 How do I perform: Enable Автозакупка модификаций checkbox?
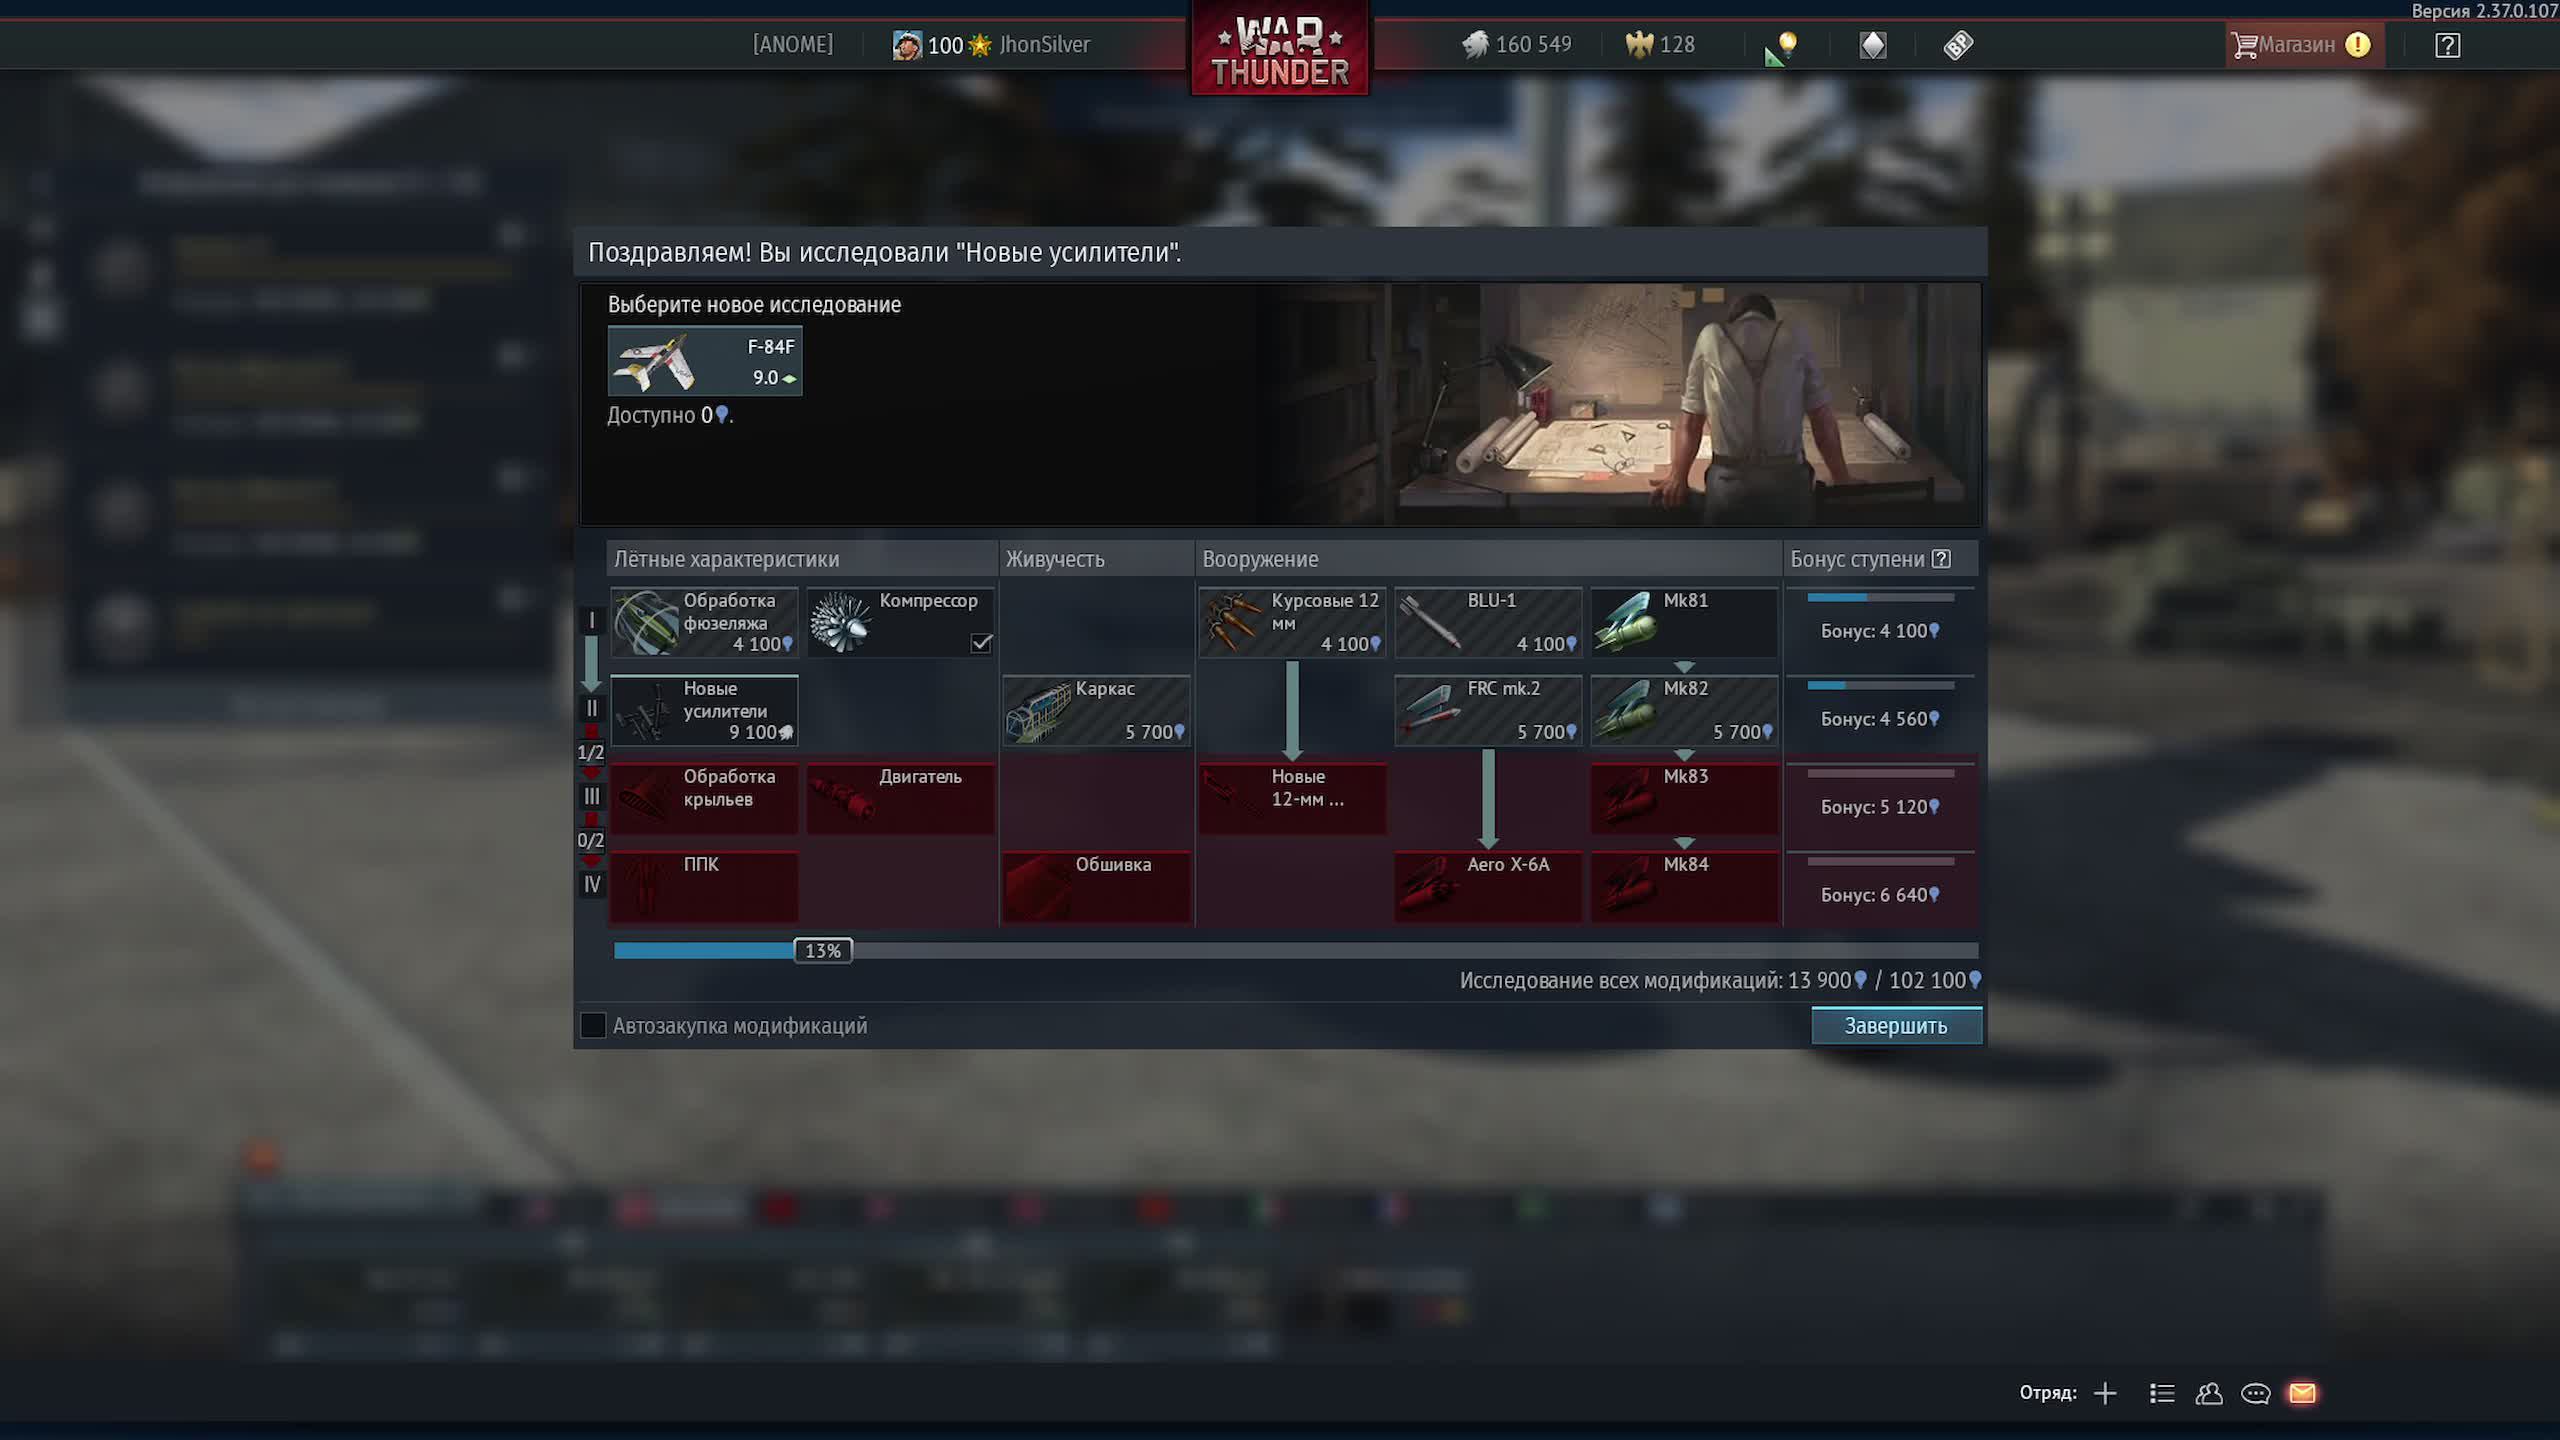click(593, 1025)
